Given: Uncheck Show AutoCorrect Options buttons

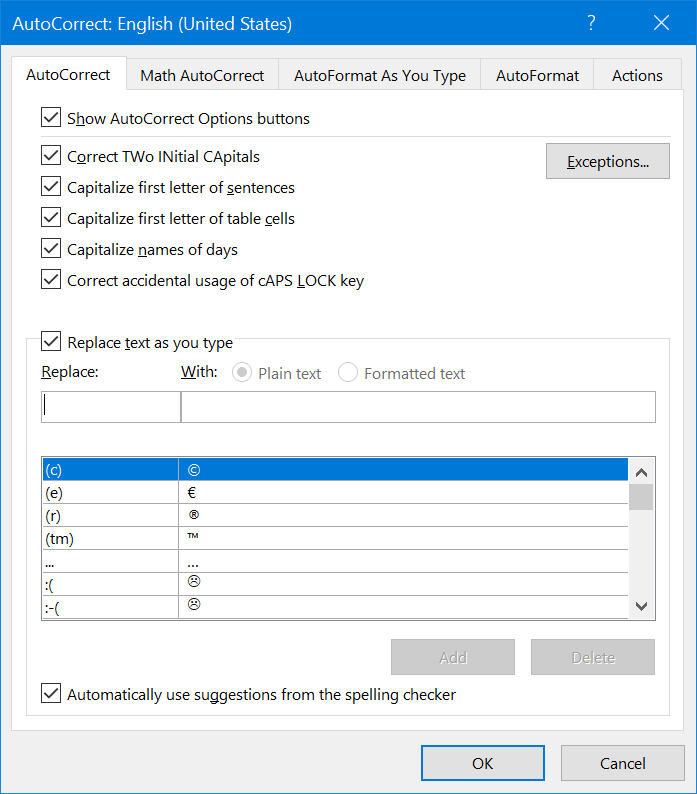Looking at the screenshot, I should point(51,118).
